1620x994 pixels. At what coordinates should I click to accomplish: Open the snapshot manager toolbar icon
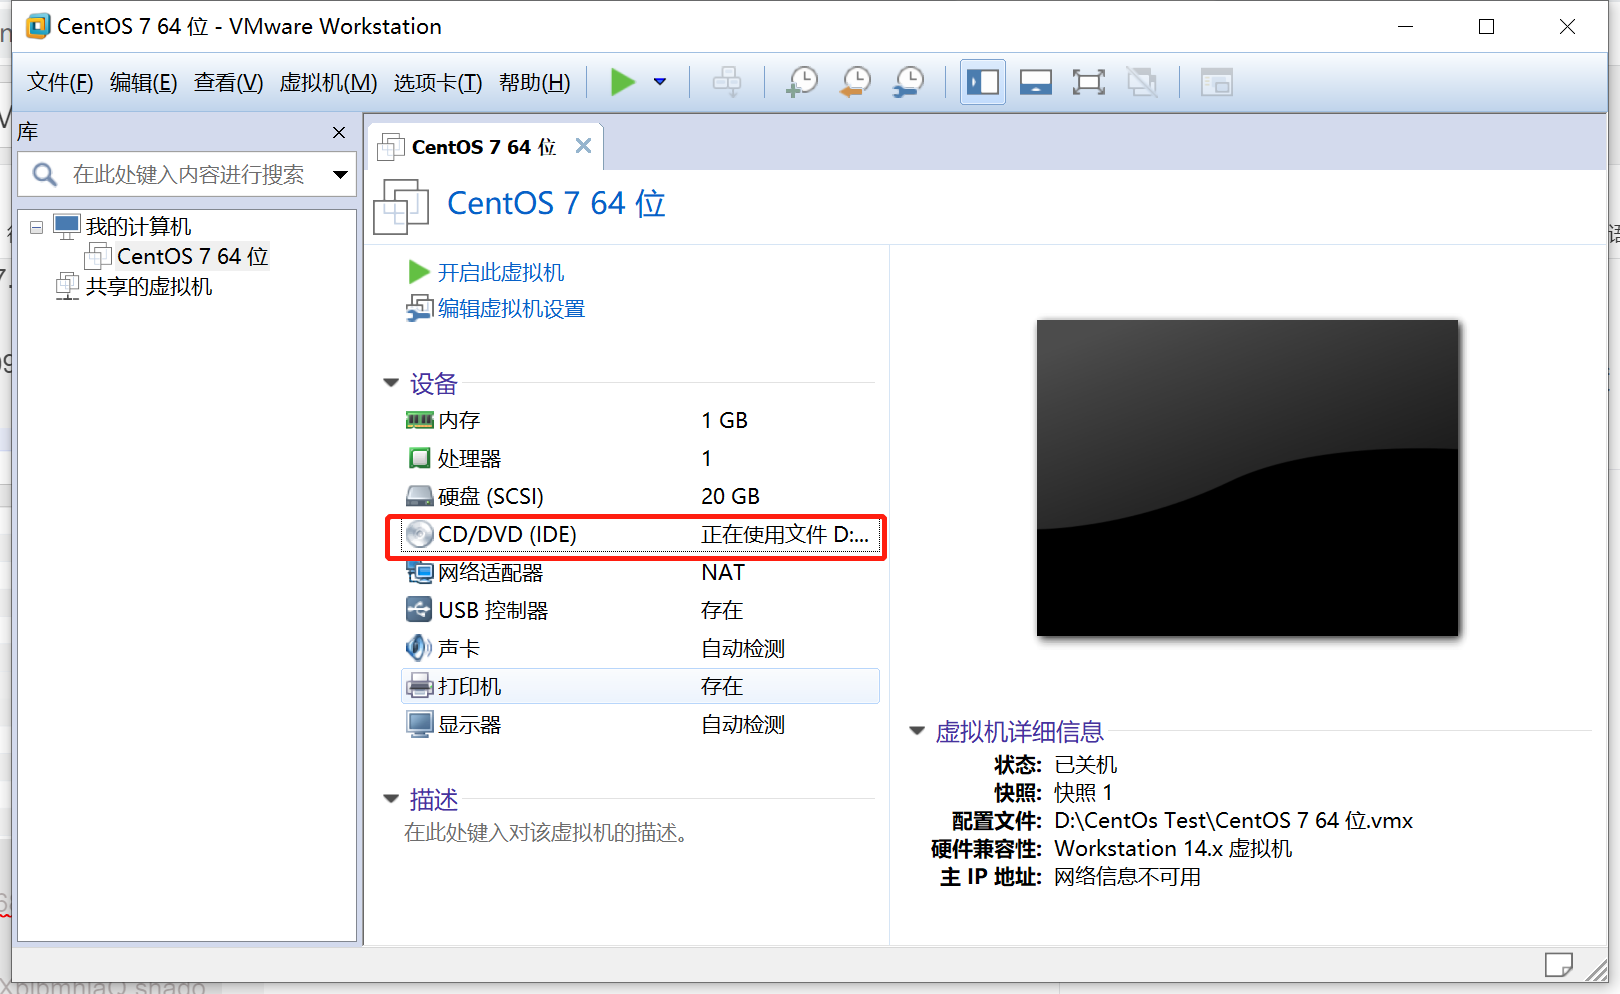click(908, 82)
